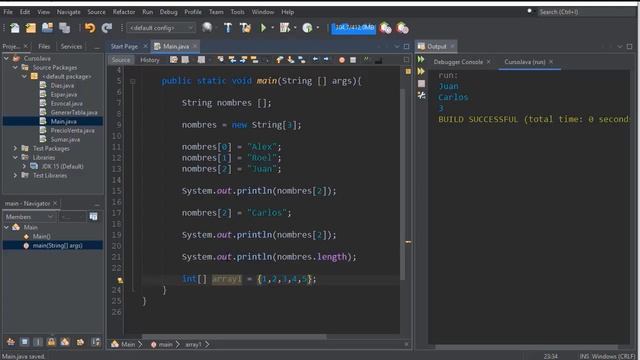Switch to the Debugger Console tab
Screen dimensions: 640x360
point(458,62)
